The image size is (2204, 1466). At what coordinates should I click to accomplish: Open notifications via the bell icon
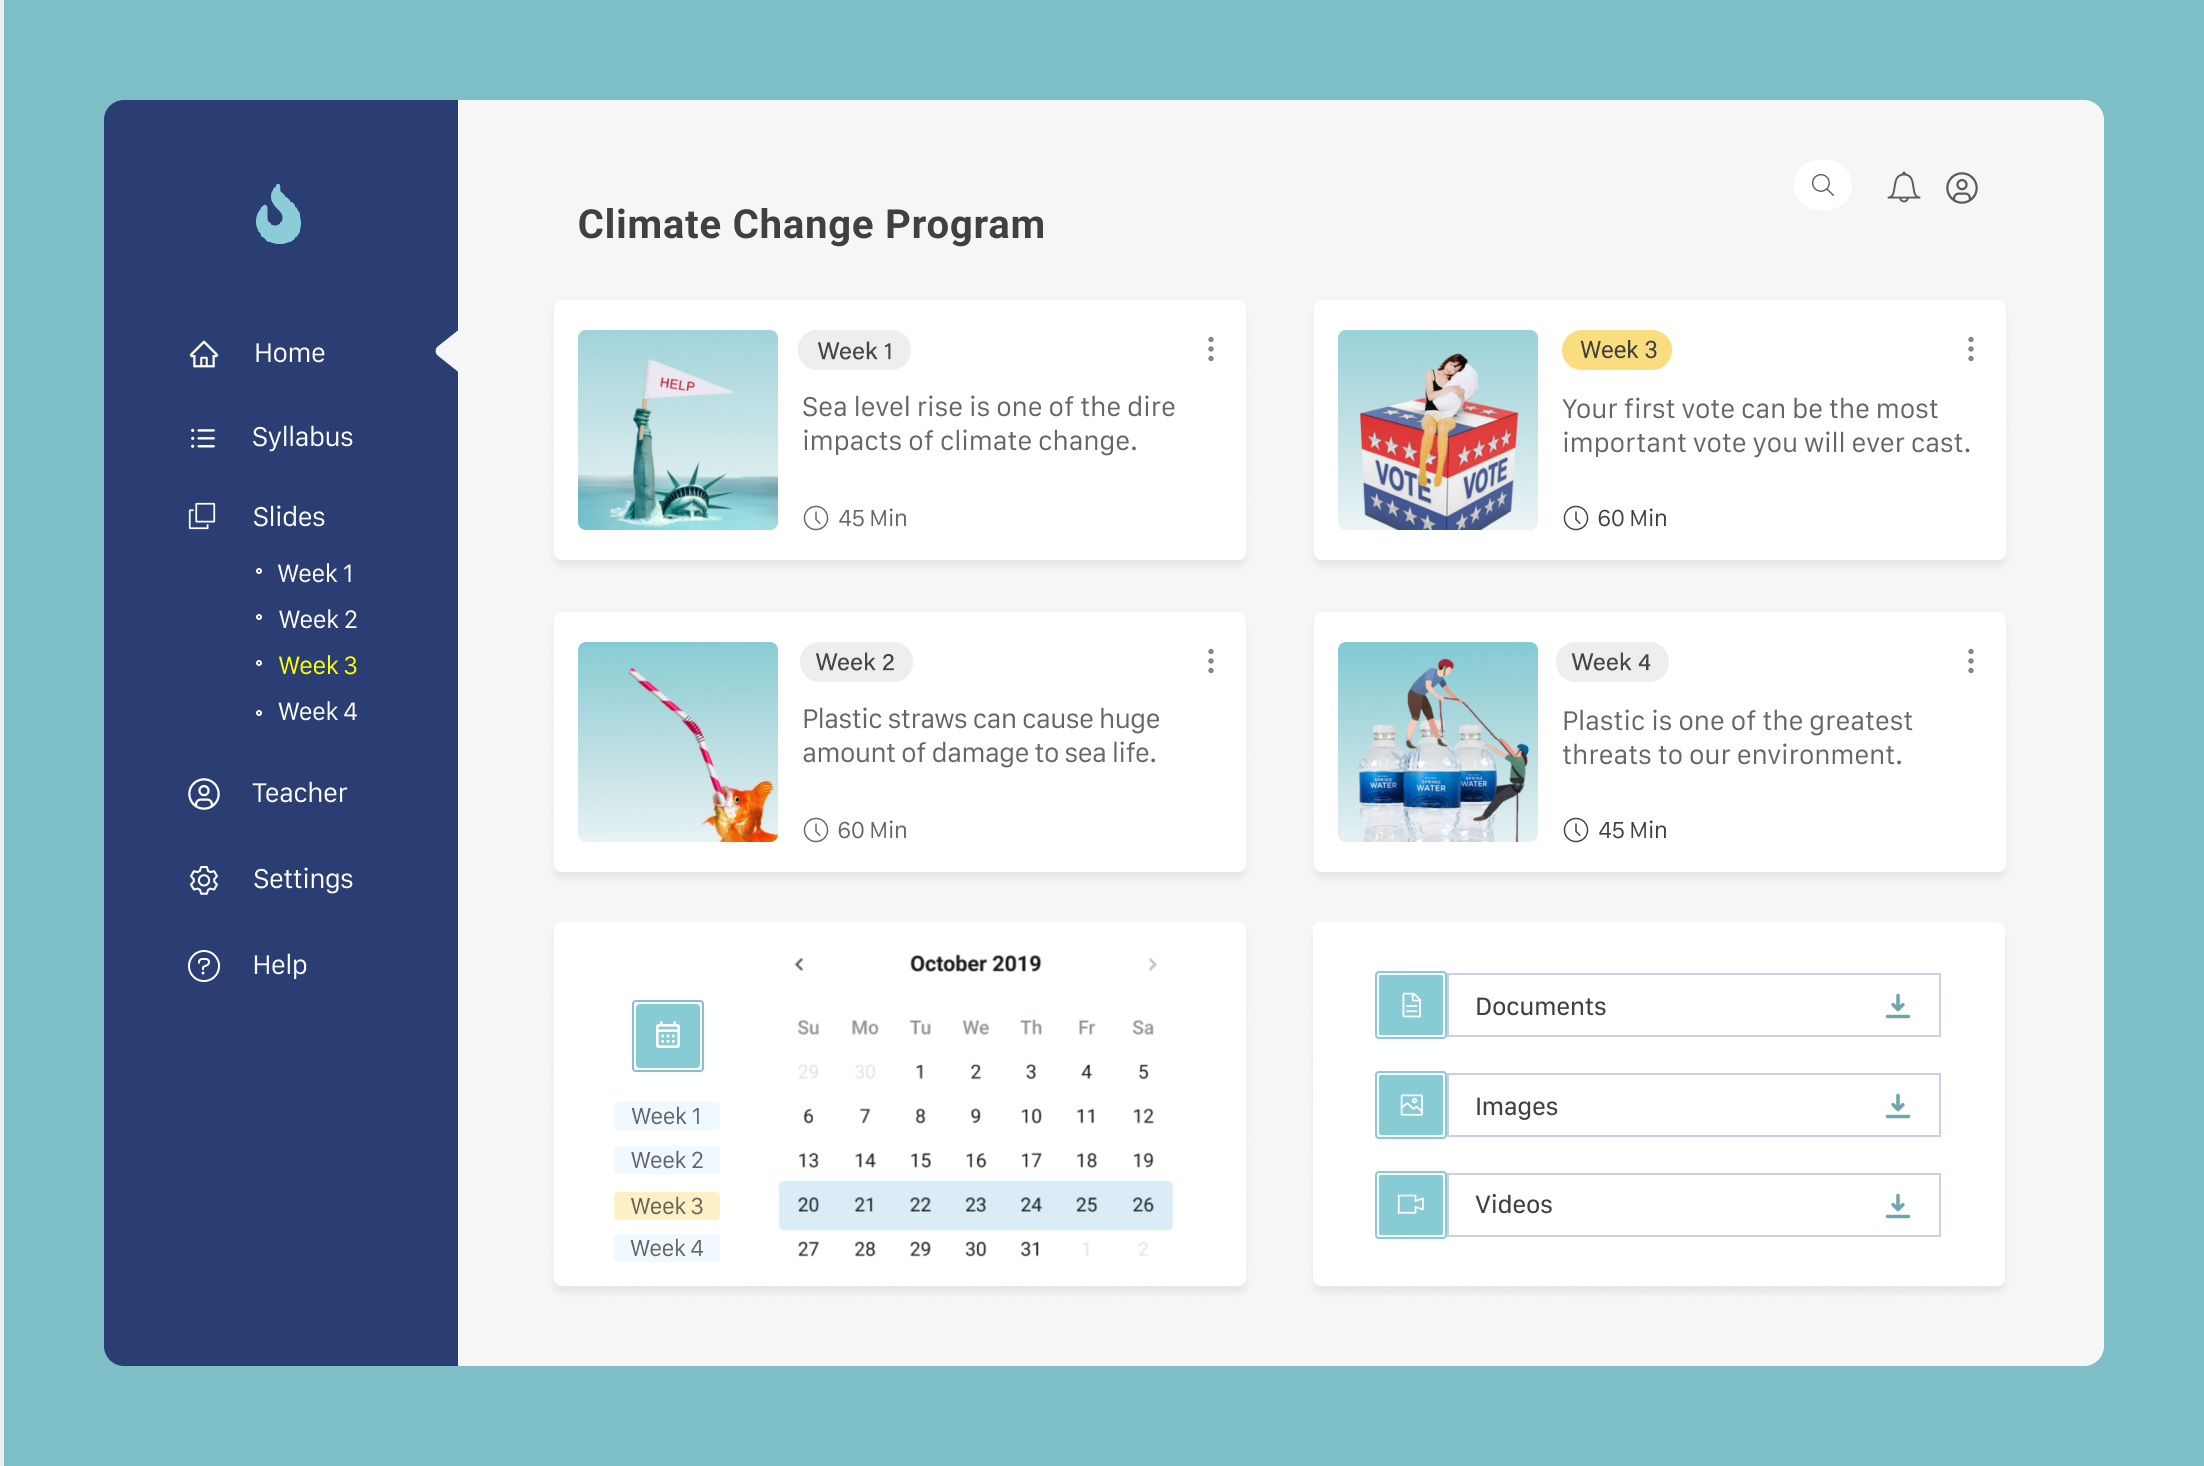1903,187
